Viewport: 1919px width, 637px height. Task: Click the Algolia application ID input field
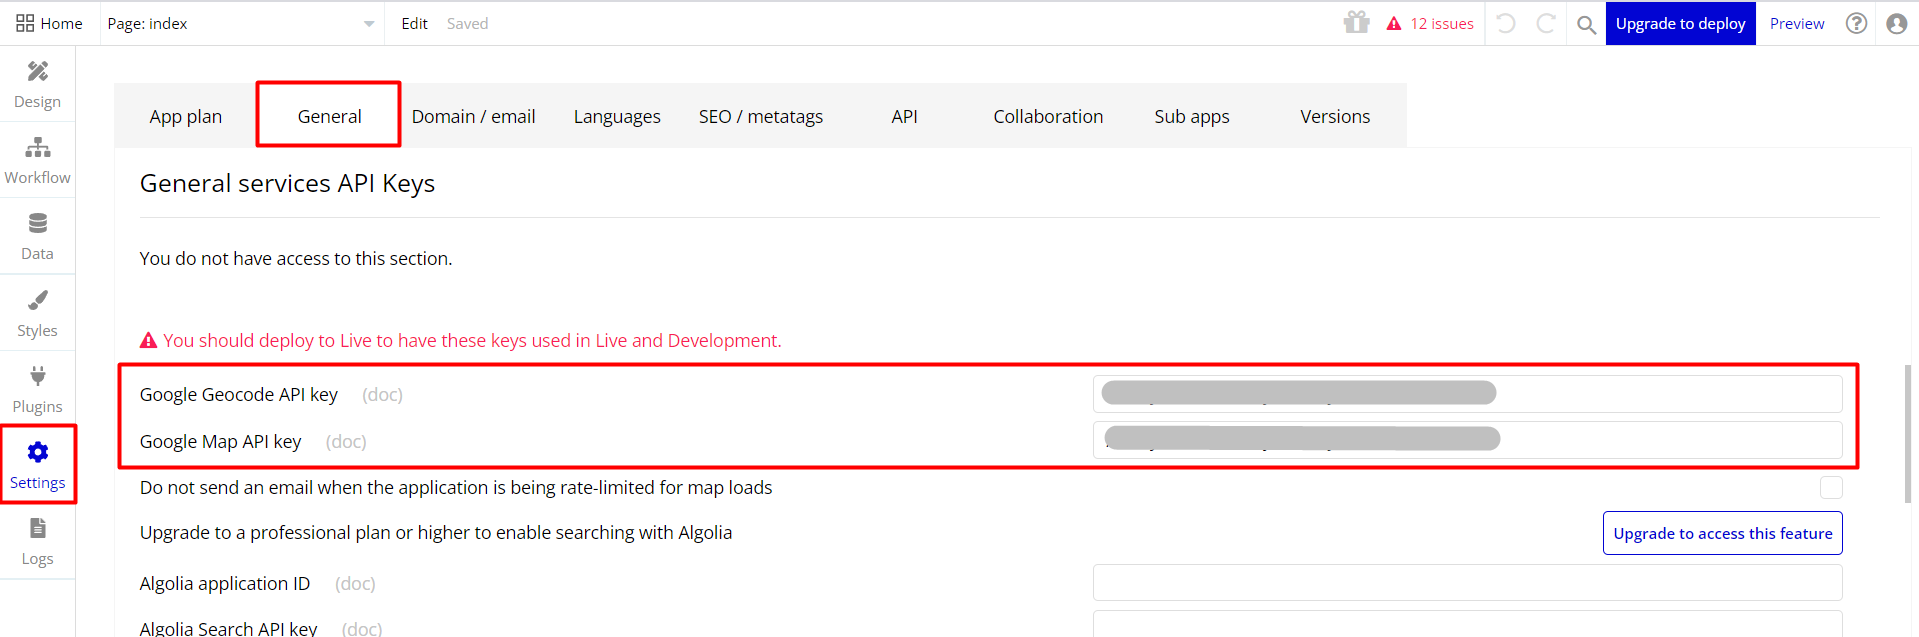pyautogui.click(x=1467, y=583)
